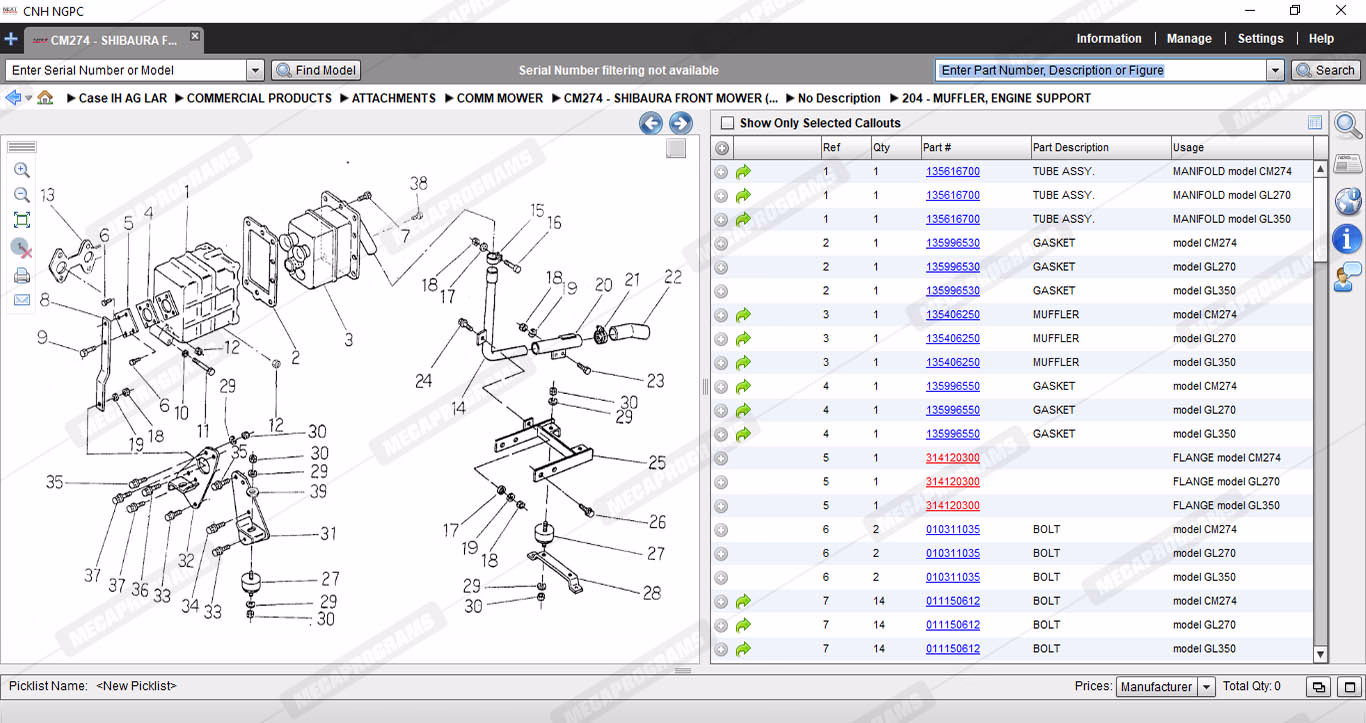Add the first TUBE ASSY. row to picklist

click(x=721, y=172)
